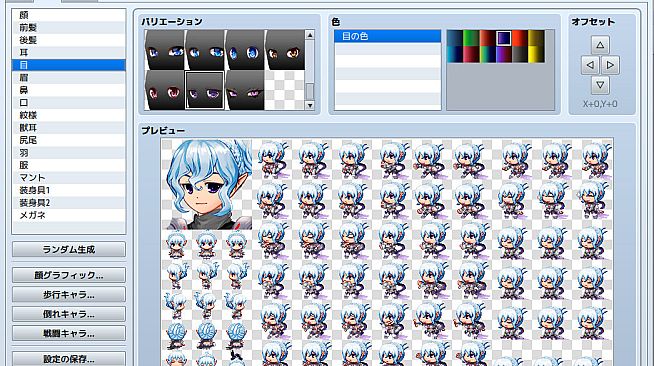Pick the brownish-red swatch in first row
The image size is (654, 366).
[x=487, y=38]
